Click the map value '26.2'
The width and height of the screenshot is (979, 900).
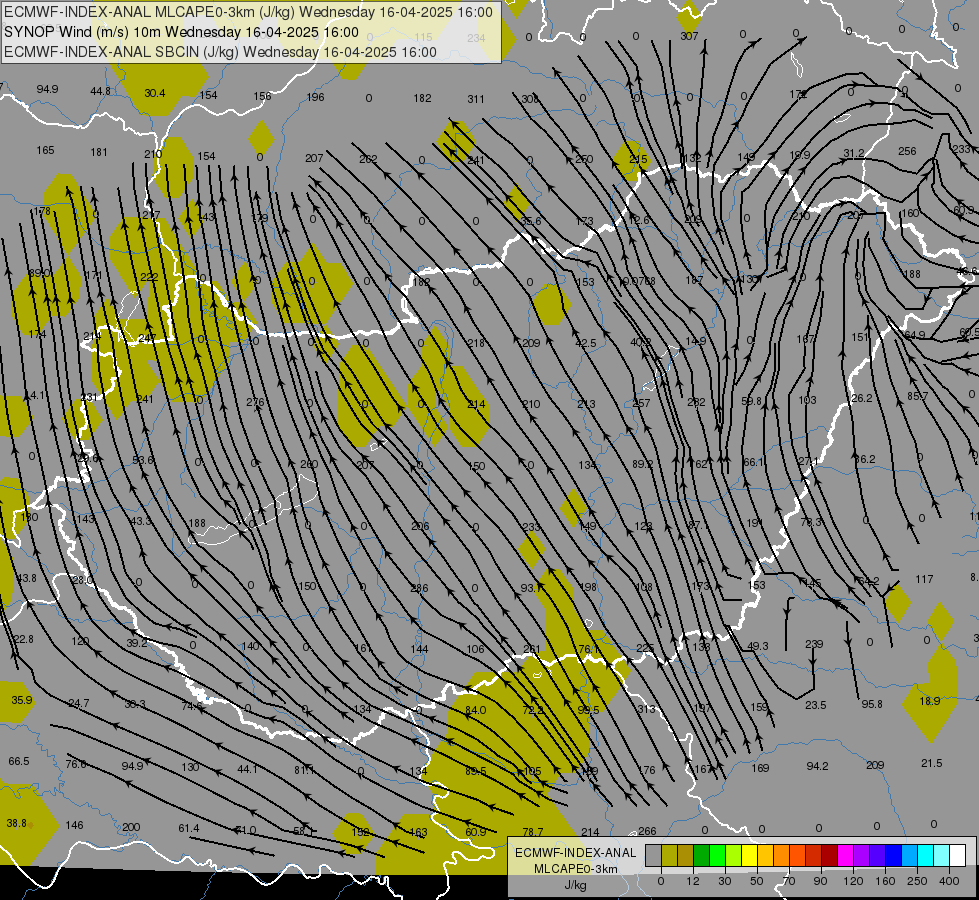[x=862, y=398]
